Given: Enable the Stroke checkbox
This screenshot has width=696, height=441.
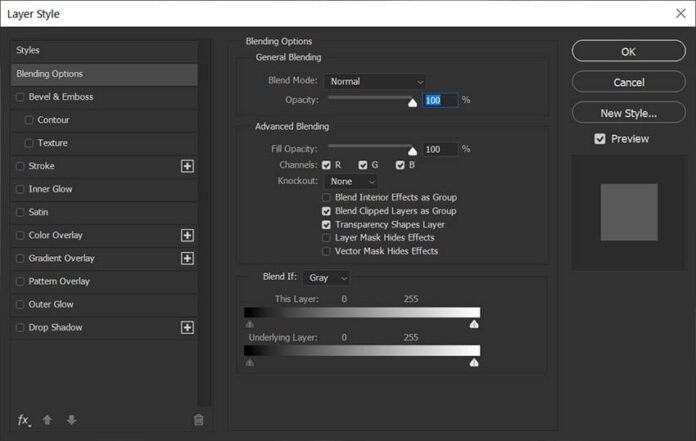Looking at the screenshot, I should 20,166.
